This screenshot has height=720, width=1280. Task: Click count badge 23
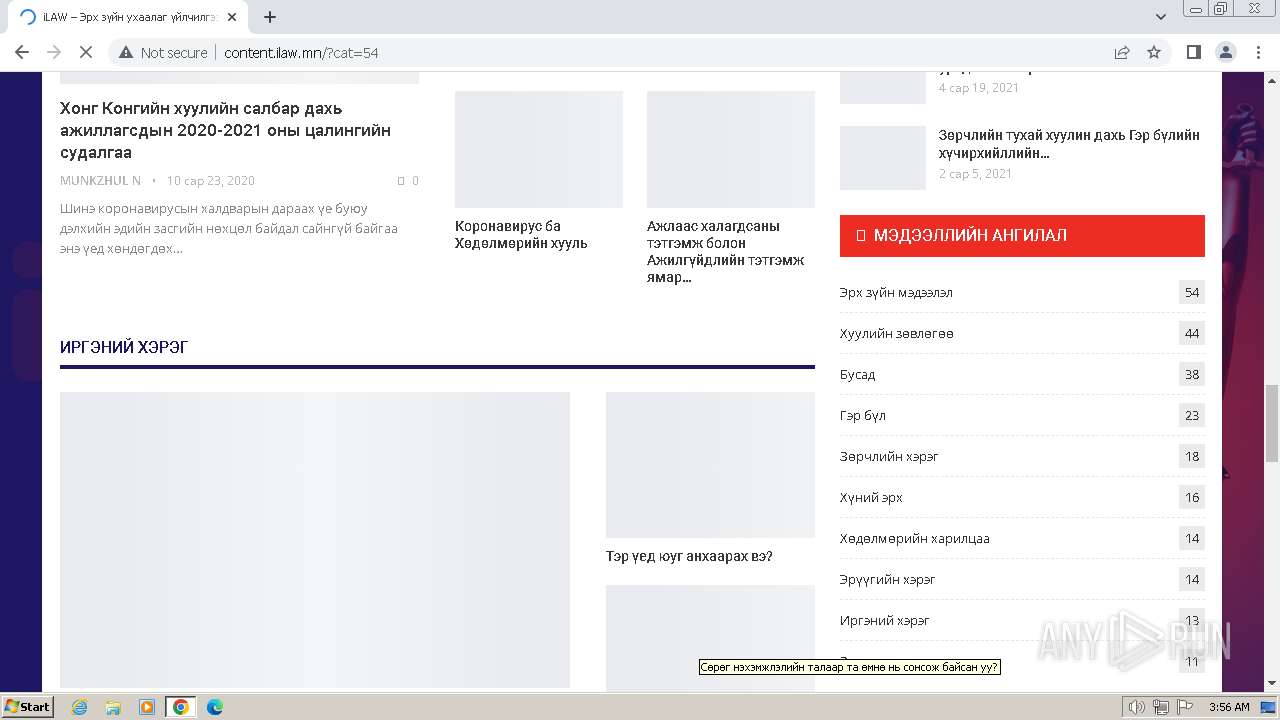coord(1192,416)
